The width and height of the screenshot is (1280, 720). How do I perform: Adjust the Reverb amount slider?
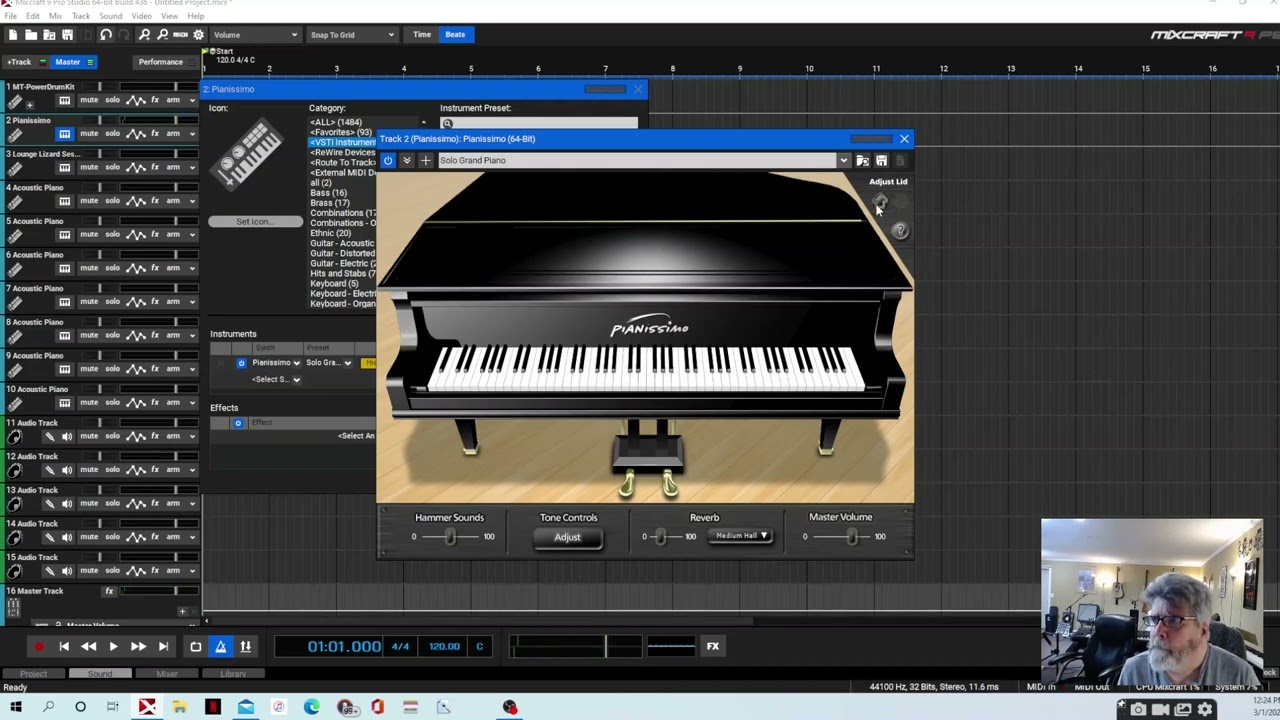tap(660, 537)
